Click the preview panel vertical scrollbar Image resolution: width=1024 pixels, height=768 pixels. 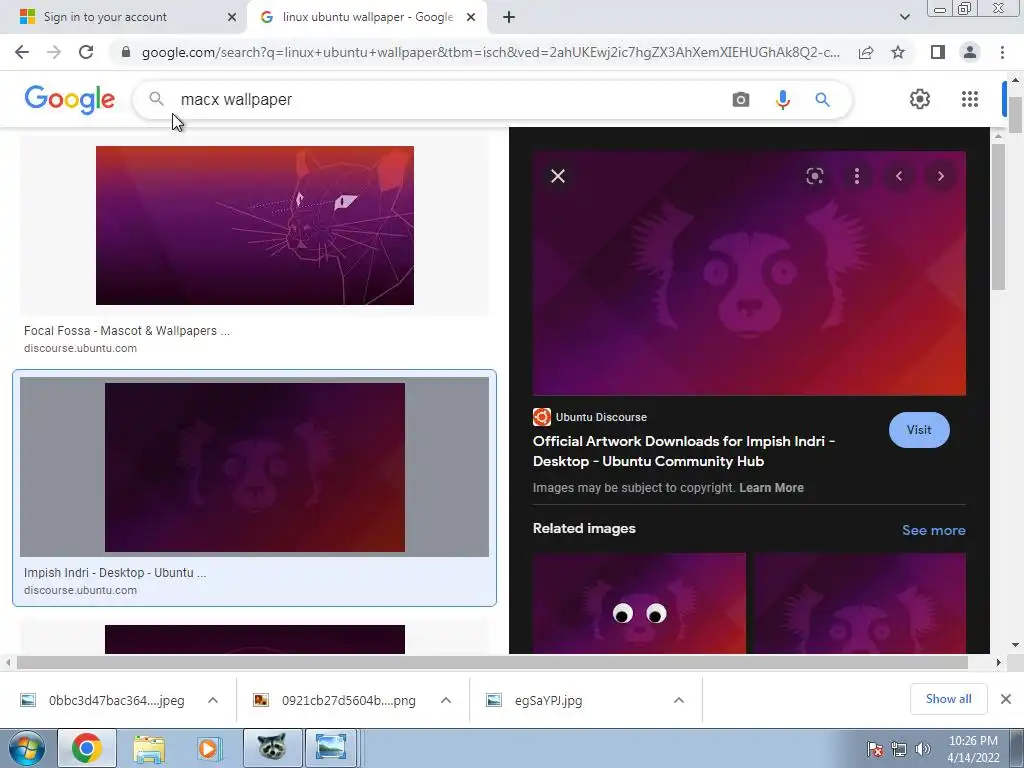click(998, 217)
